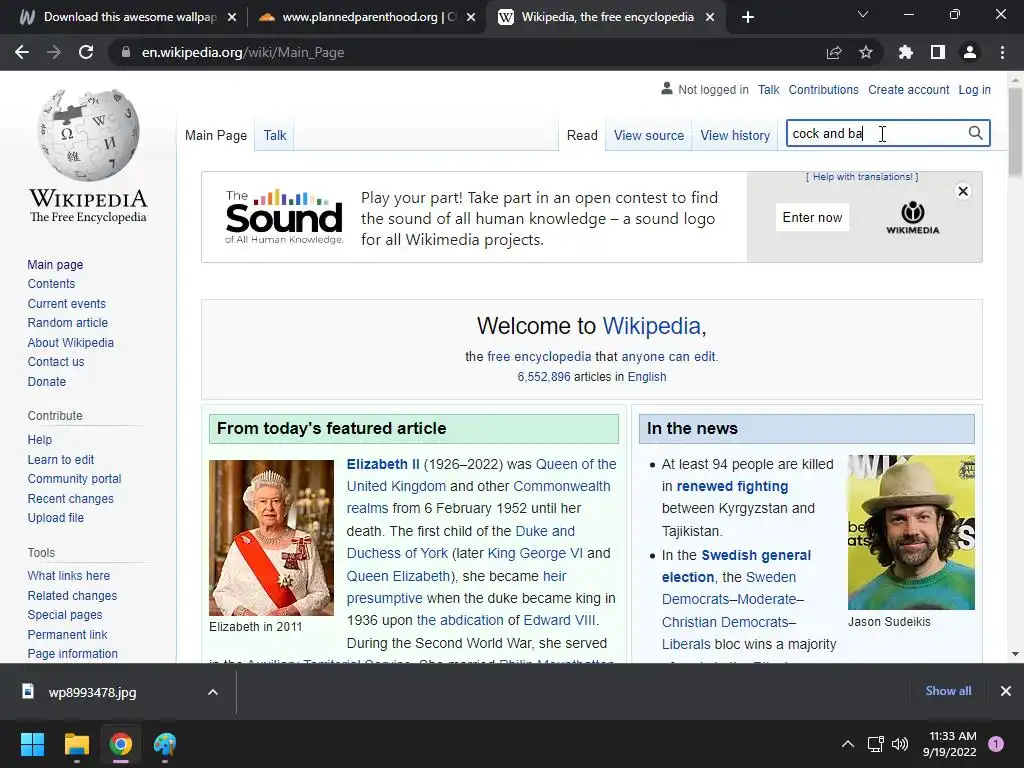The image size is (1024, 768).
Task: Open the Random article sidebar link
Action: [67, 323]
